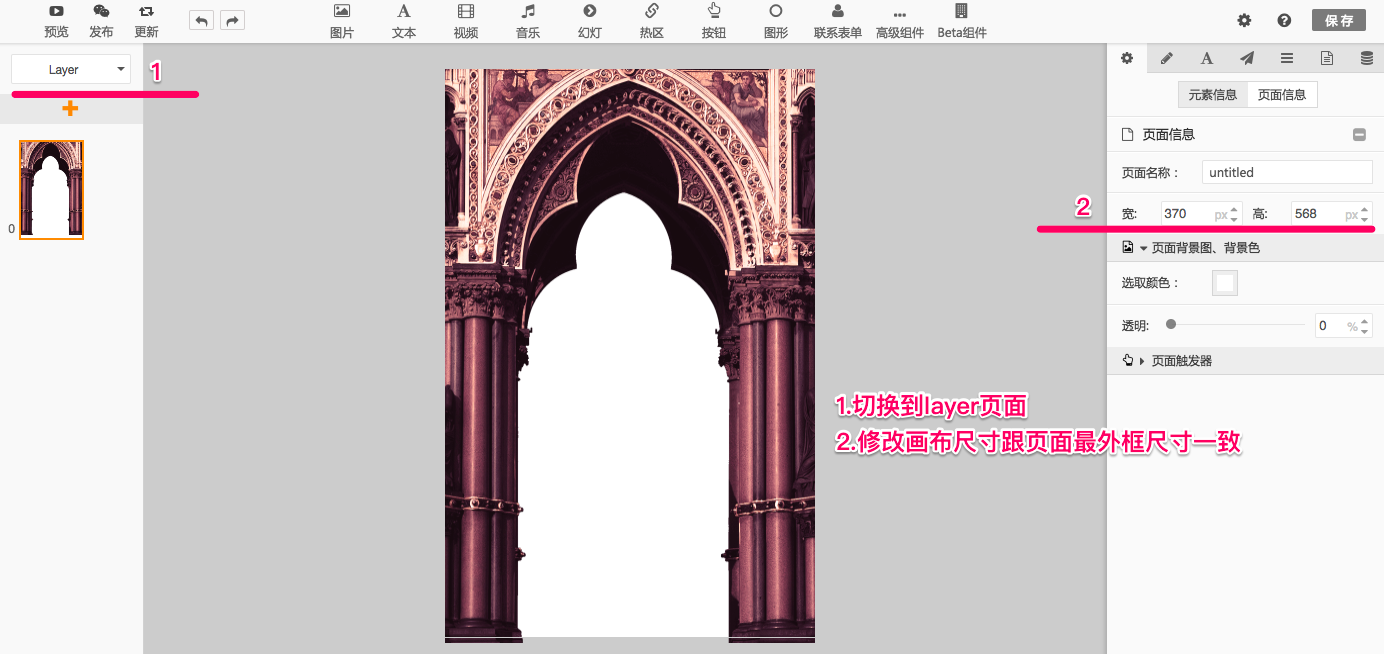Click the undo arrow button

(201, 20)
